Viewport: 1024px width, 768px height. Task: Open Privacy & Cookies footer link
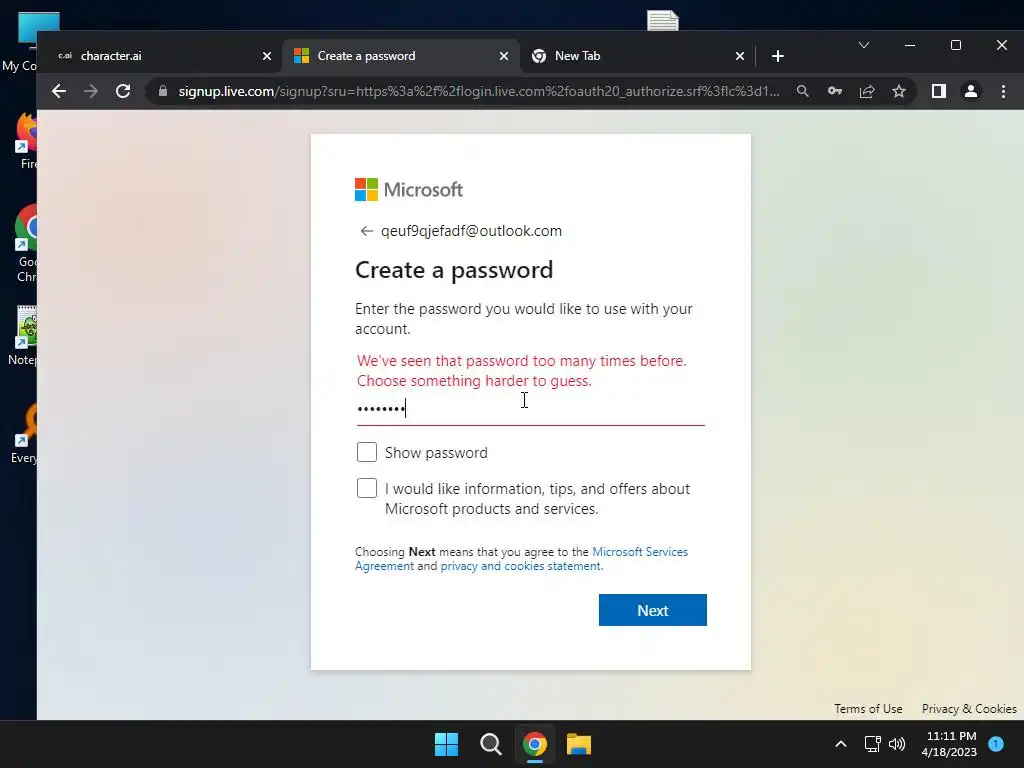(969, 709)
